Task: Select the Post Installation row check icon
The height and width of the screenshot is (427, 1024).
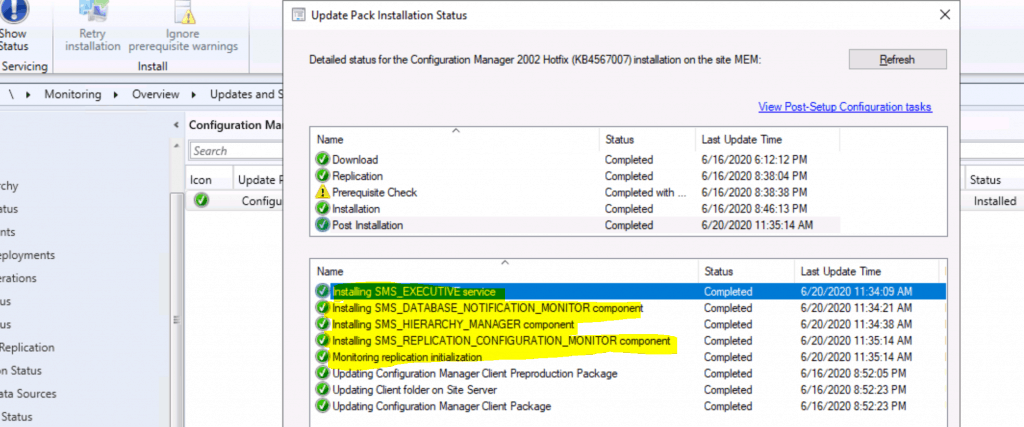Action: [323, 225]
